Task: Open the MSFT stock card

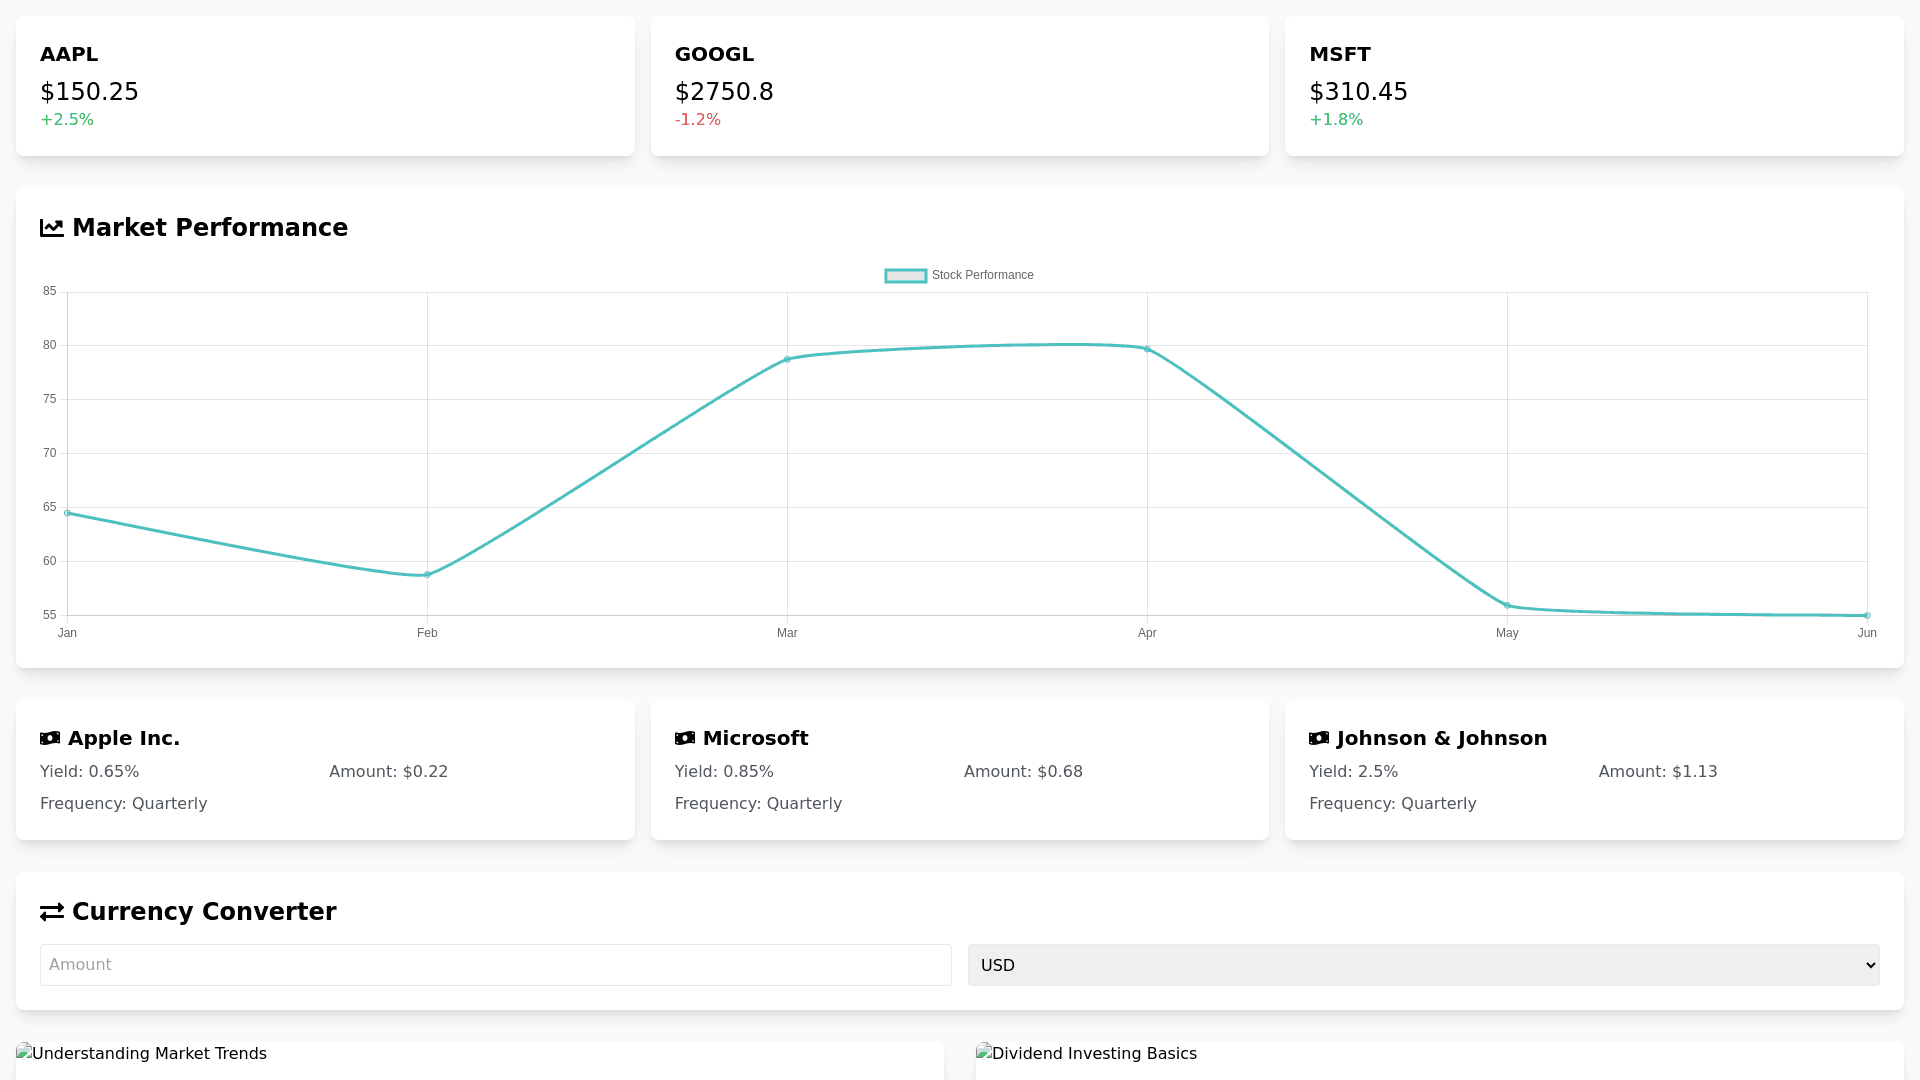Action: pyautogui.click(x=1593, y=86)
